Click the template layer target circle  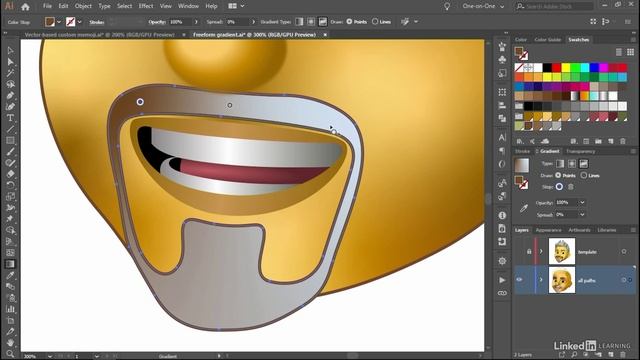[624, 251]
